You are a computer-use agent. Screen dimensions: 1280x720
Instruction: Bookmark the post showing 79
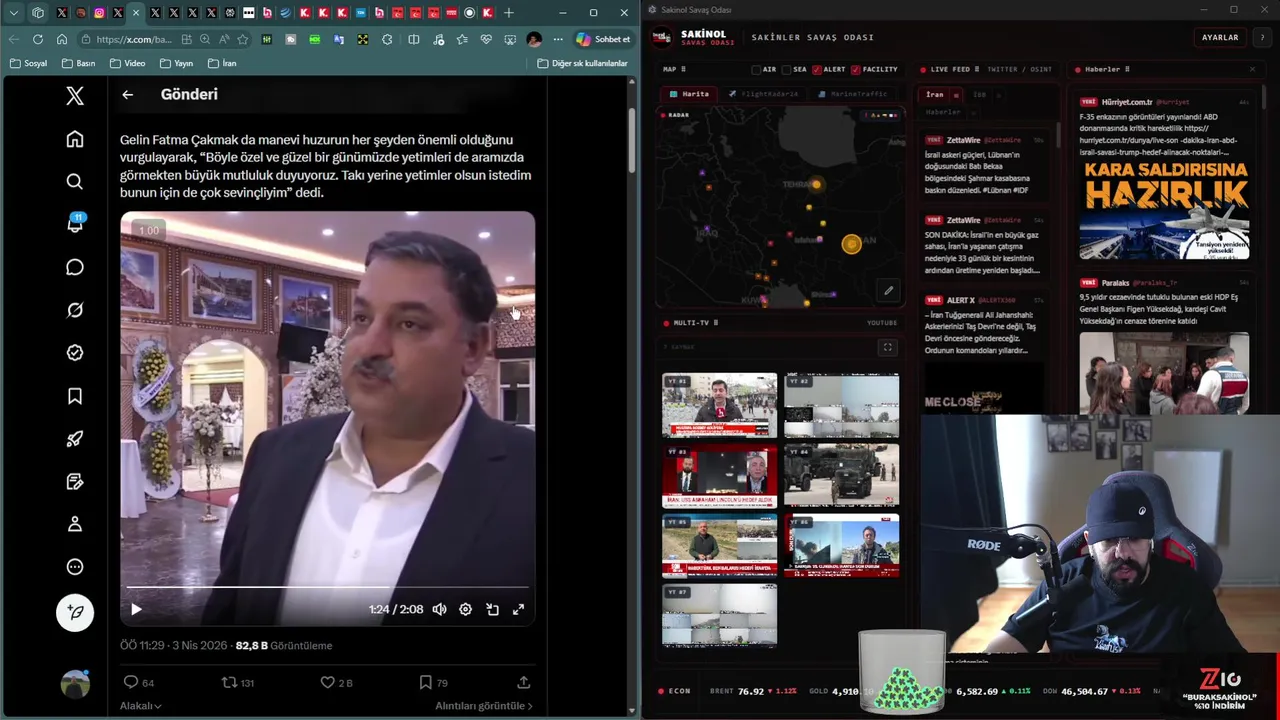click(433, 683)
